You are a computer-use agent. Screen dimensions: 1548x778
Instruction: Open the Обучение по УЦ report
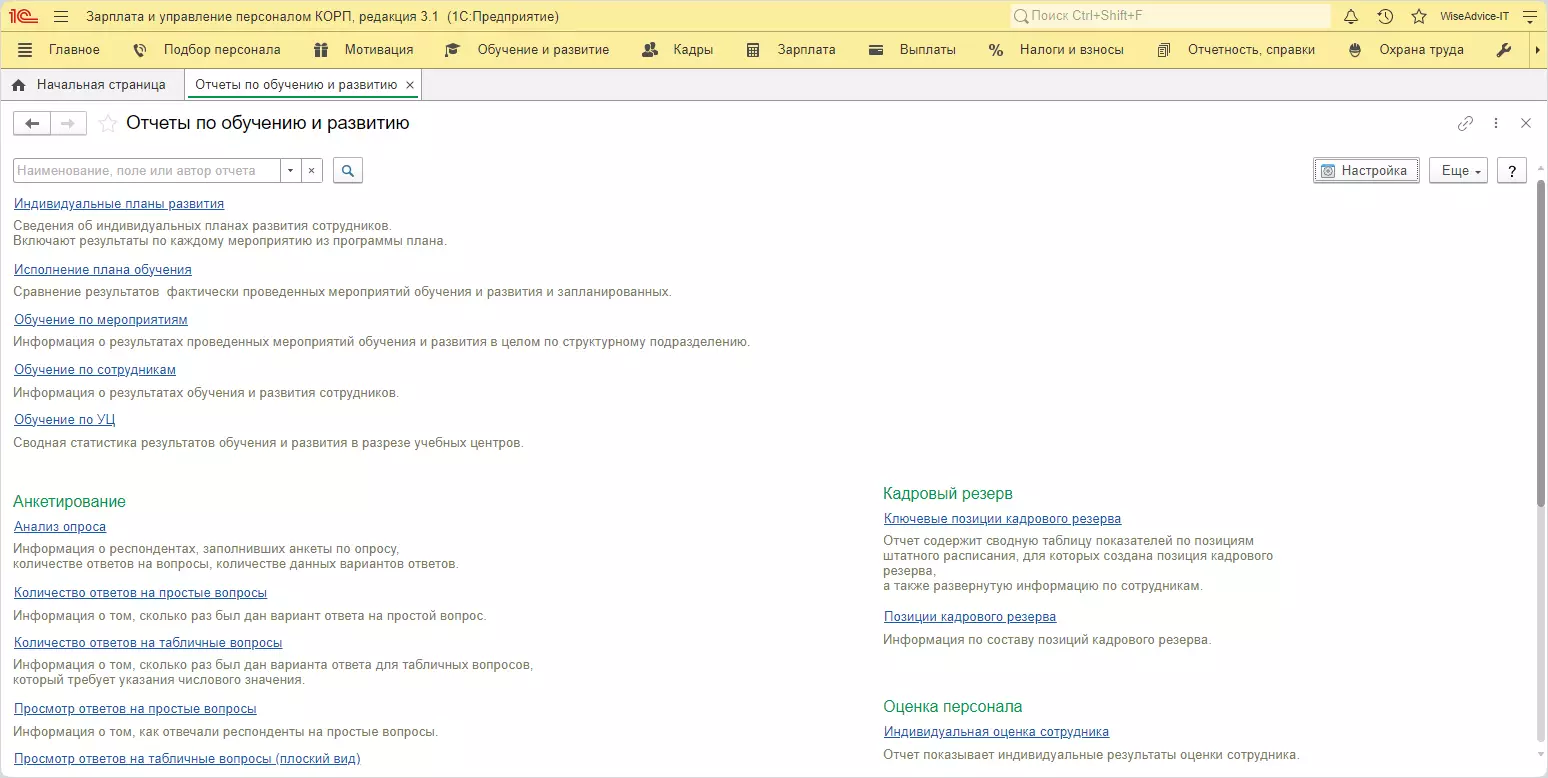65,420
